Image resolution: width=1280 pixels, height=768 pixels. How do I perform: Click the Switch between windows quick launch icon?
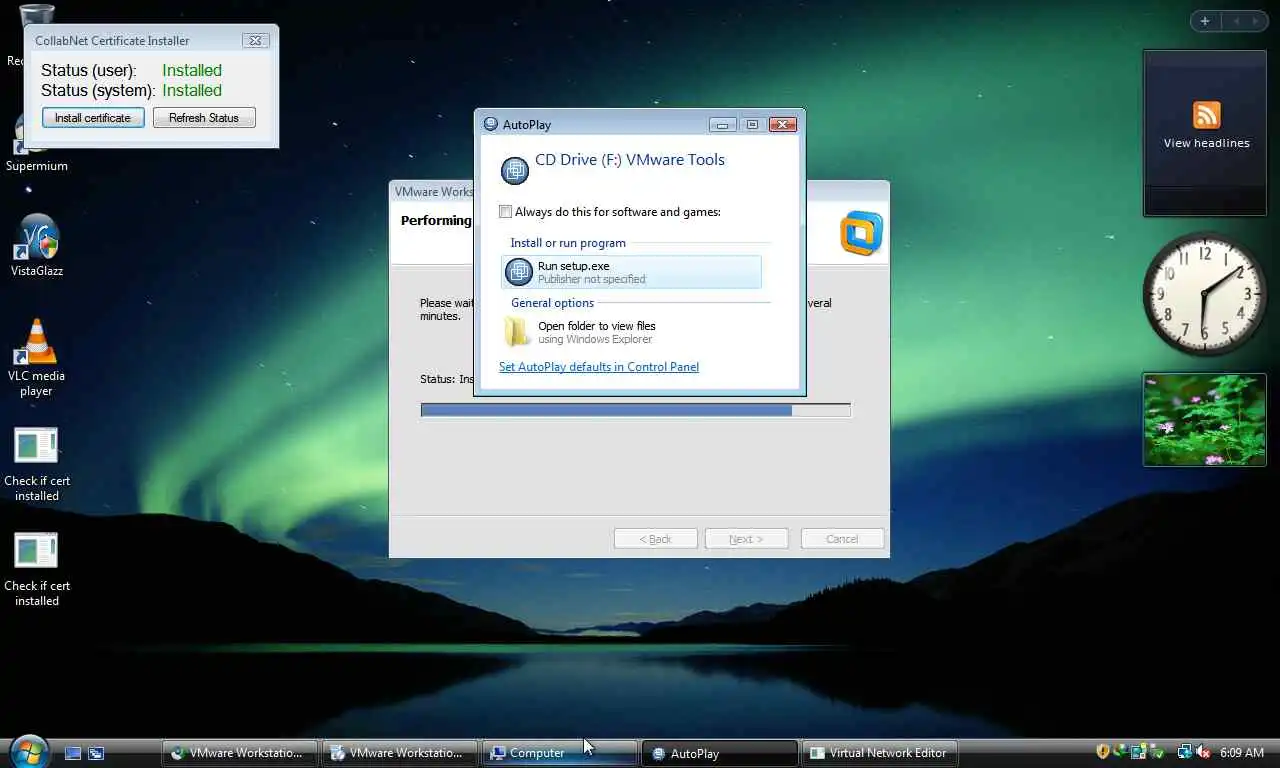coord(96,753)
